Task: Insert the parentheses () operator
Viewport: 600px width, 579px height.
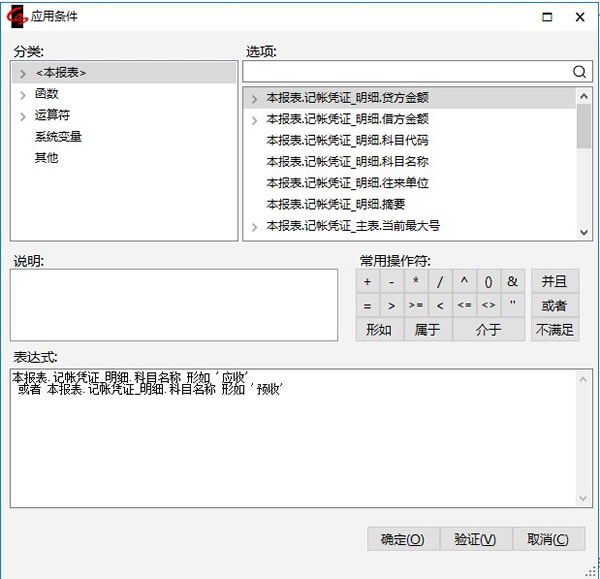Action: (488, 282)
